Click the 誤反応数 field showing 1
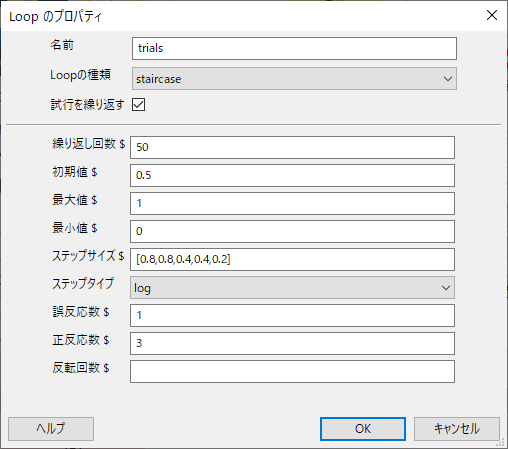The height and width of the screenshot is (449, 508). [x=292, y=315]
